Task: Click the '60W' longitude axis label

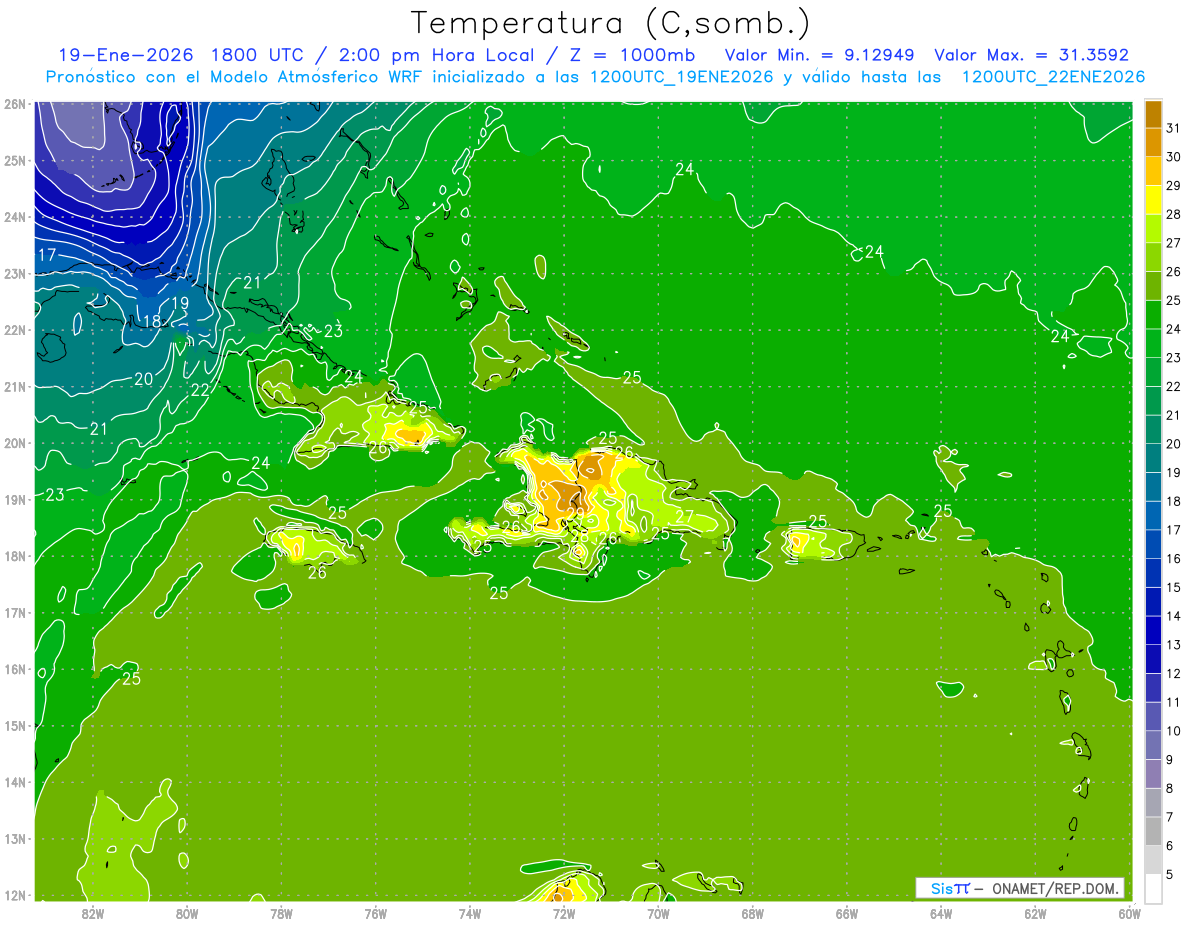Action: [x=1129, y=913]
